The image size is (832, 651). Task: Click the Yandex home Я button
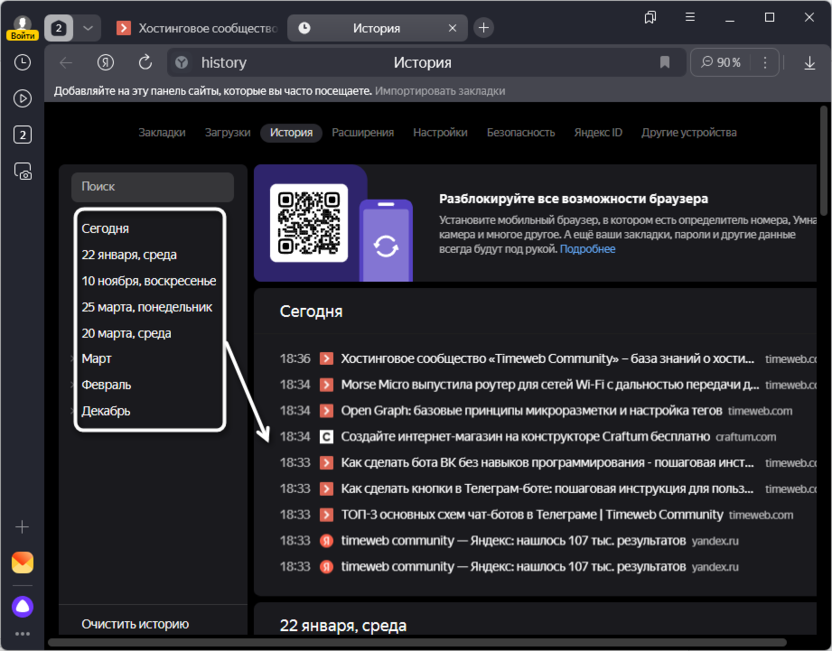(105, 63)
